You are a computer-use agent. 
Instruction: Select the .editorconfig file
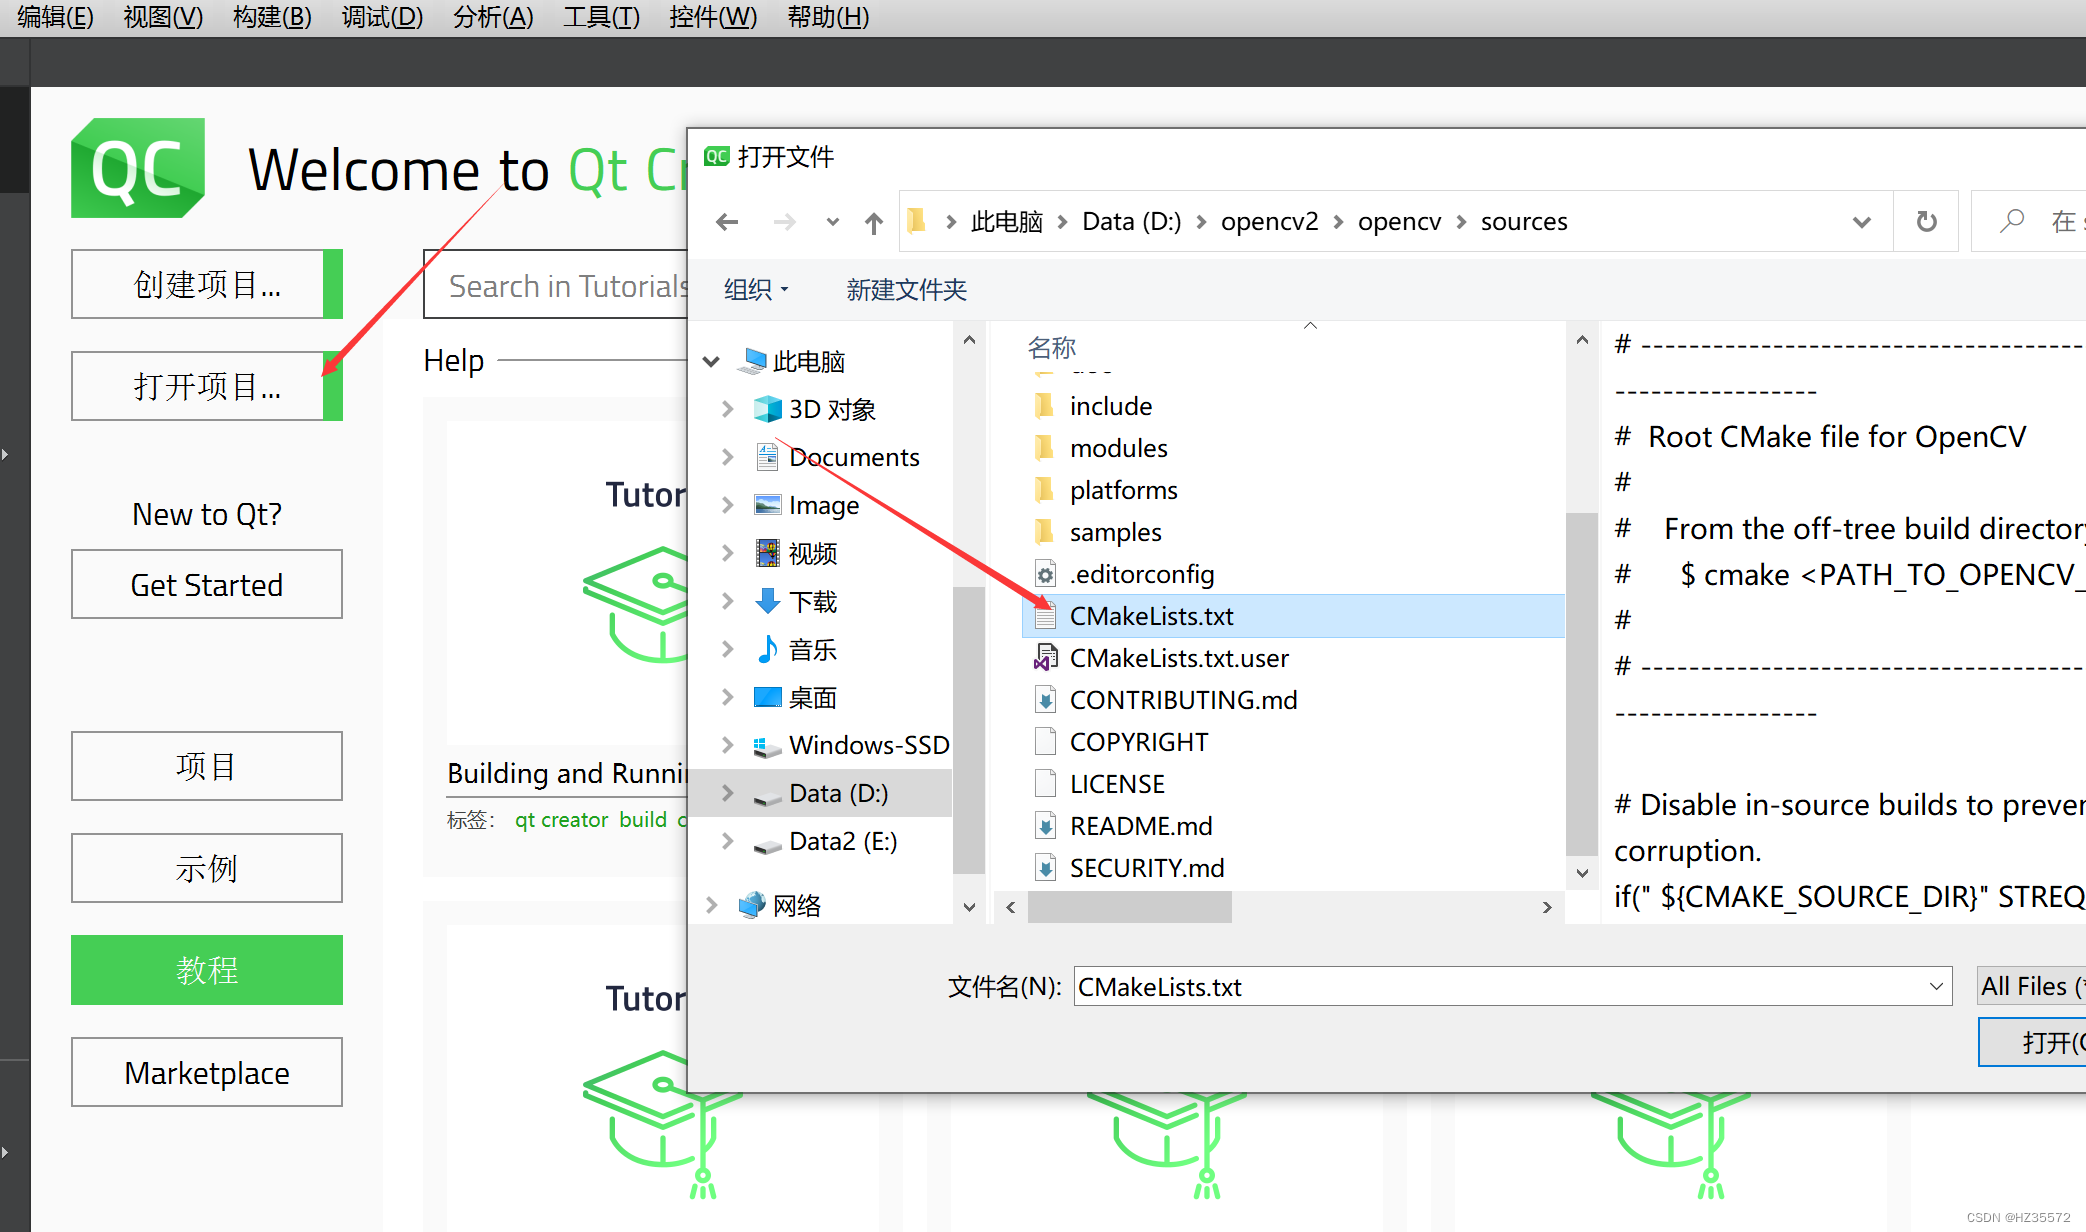pyautogui.click(x=1141, y=574)
